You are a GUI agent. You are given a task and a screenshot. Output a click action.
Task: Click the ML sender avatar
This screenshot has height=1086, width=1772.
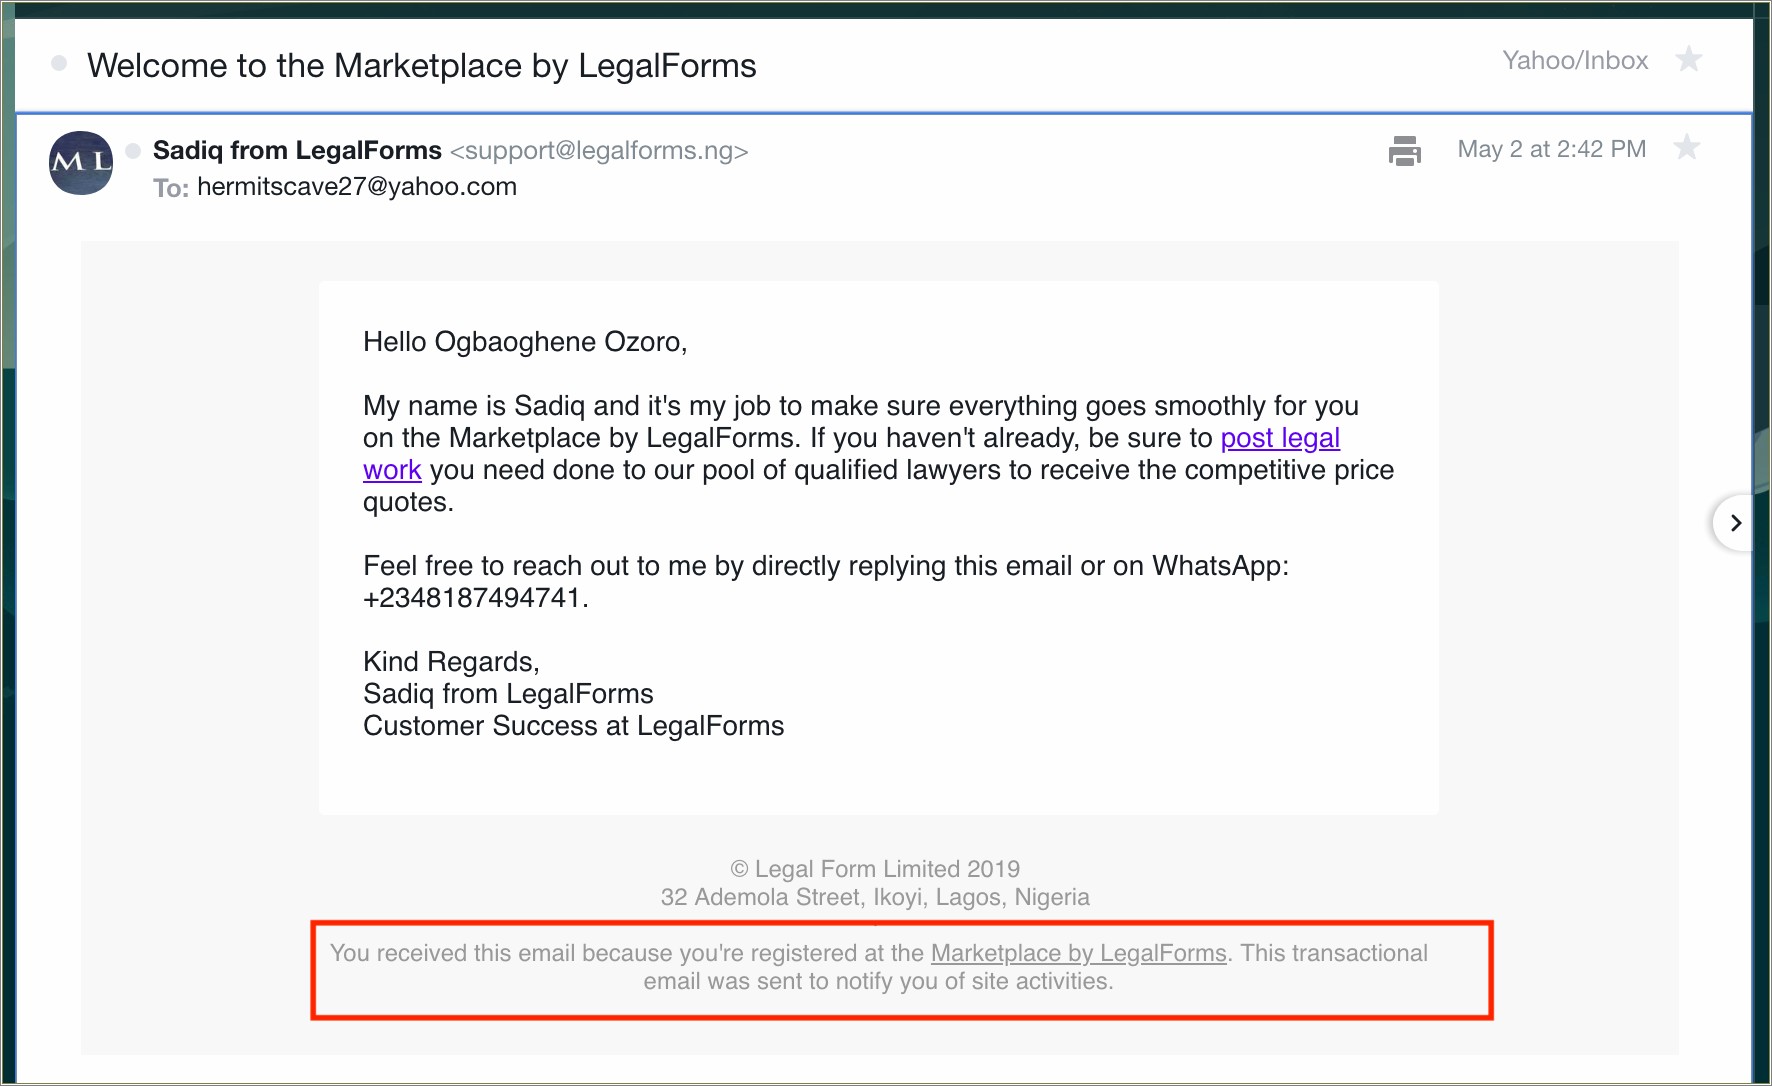click(81, 163)
